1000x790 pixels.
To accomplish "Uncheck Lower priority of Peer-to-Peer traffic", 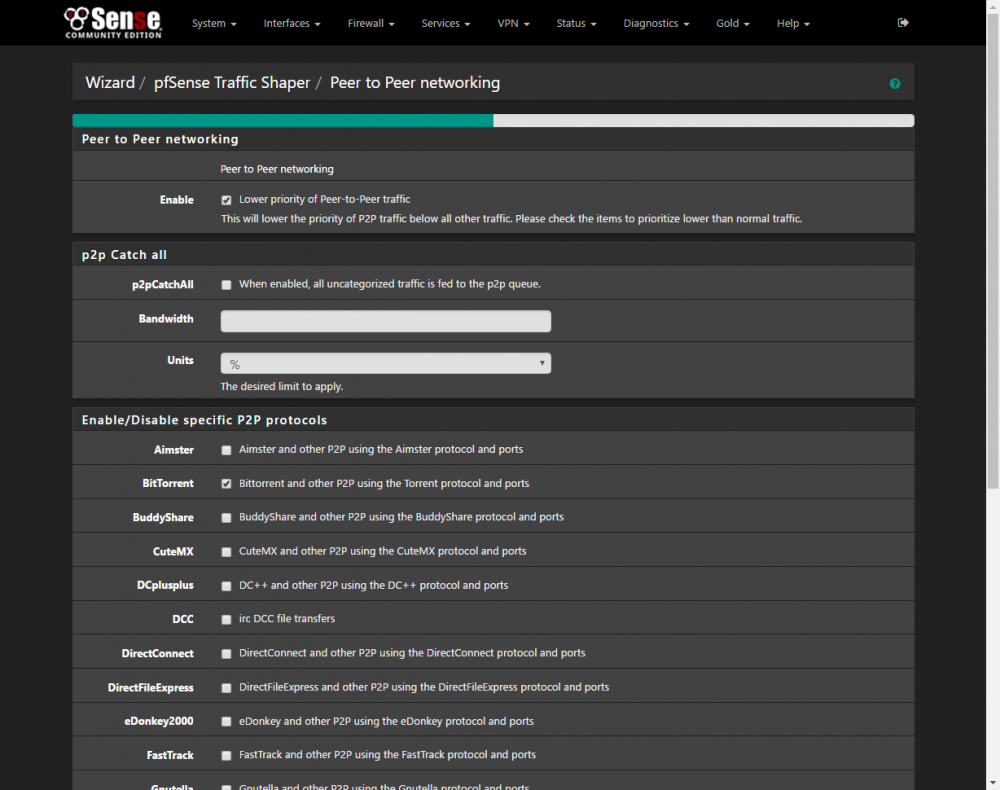I will (226, 200).
